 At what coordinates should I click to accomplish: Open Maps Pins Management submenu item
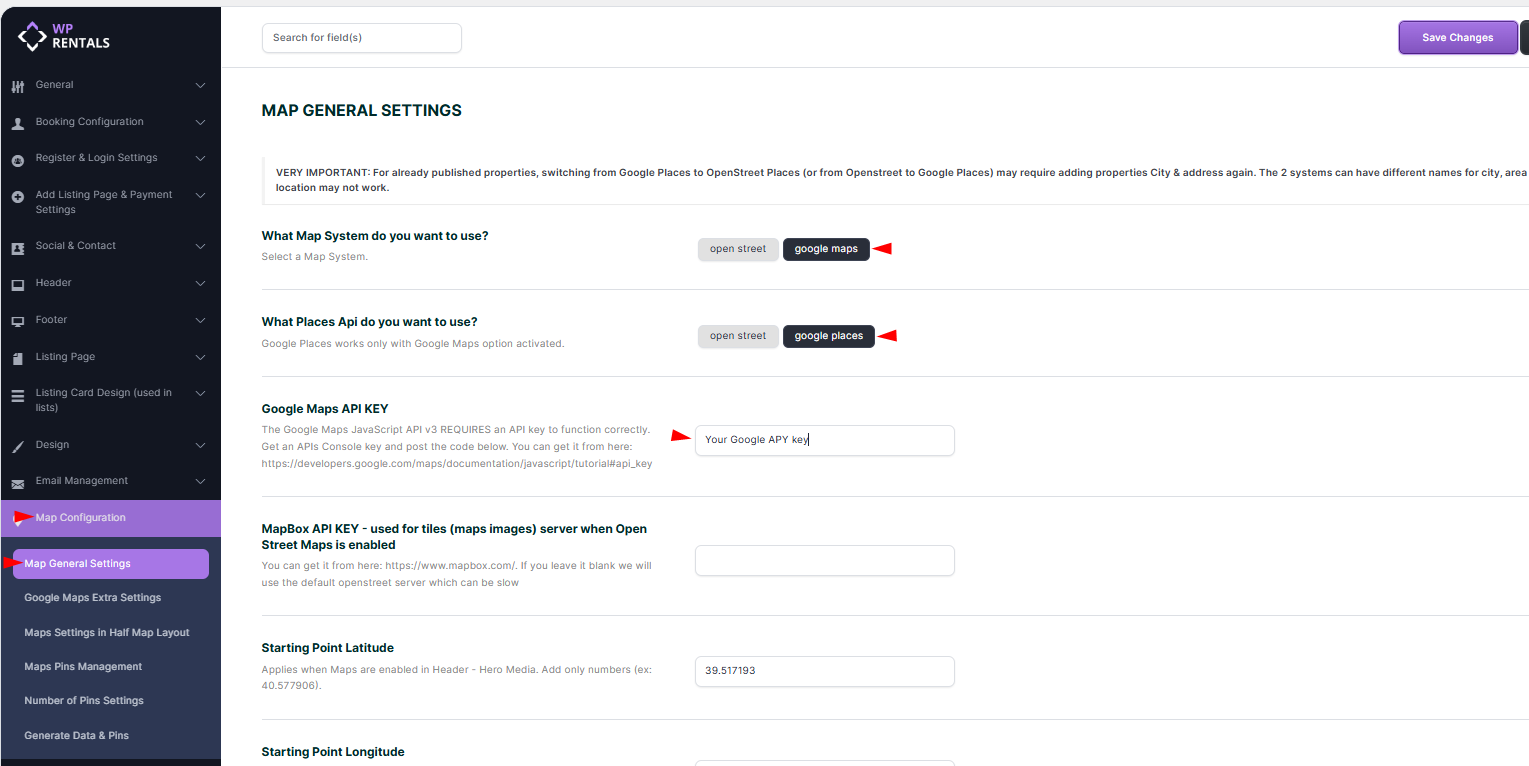click(83, 667)
